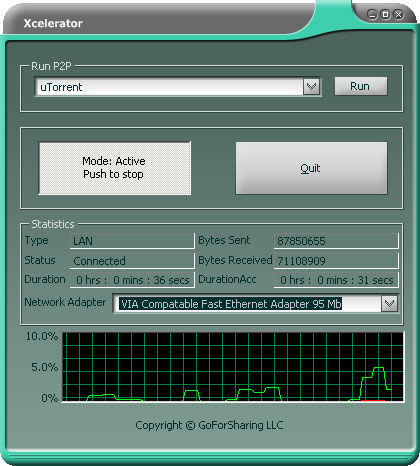
Task: Close the Xcelerator window
Action: click(398, 14)
